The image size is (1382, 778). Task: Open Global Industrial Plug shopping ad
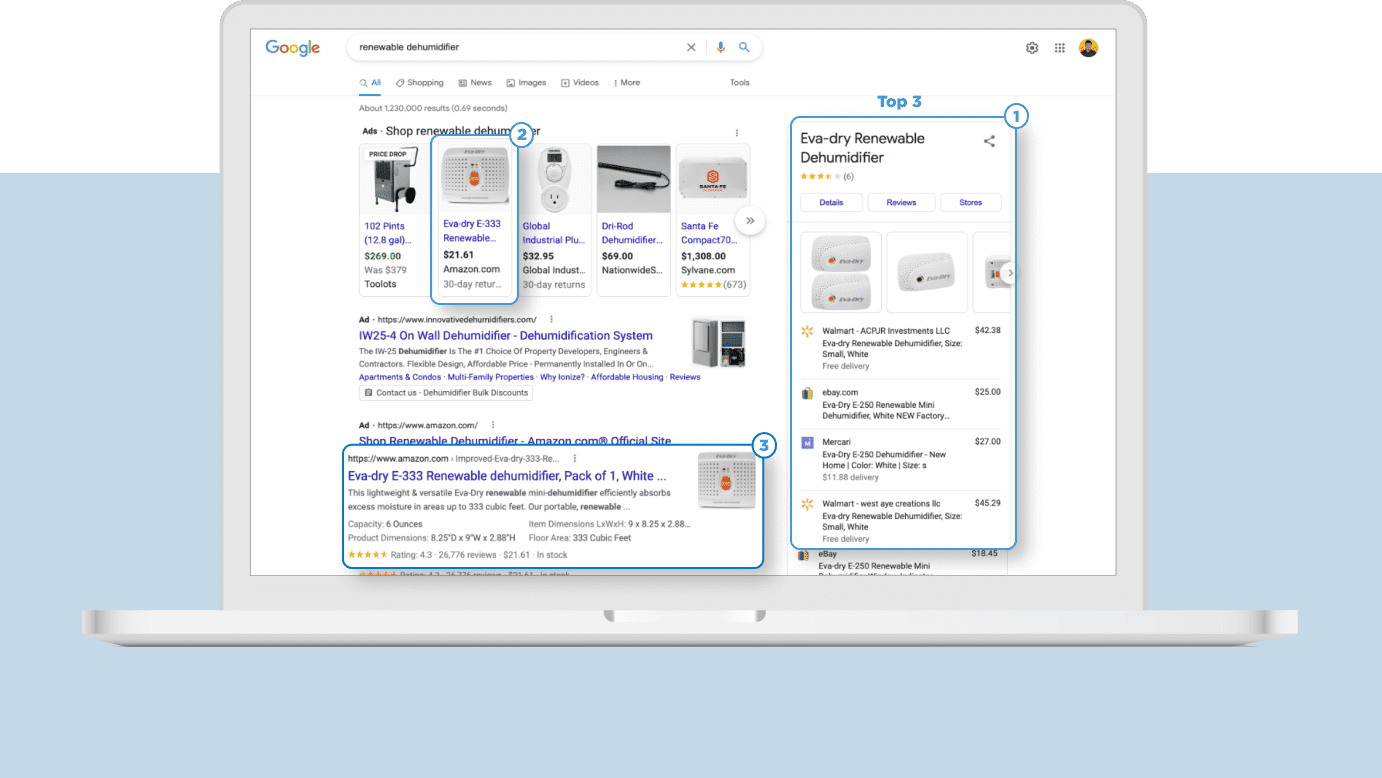click(555, 220)
